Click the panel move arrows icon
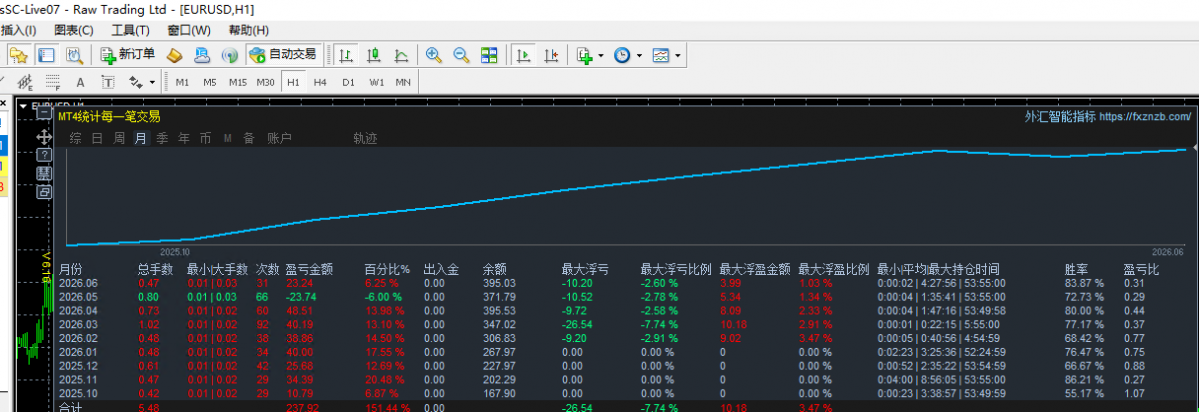Image resolution: width=1199 pixels, height=412 pixels. point(44,136)
